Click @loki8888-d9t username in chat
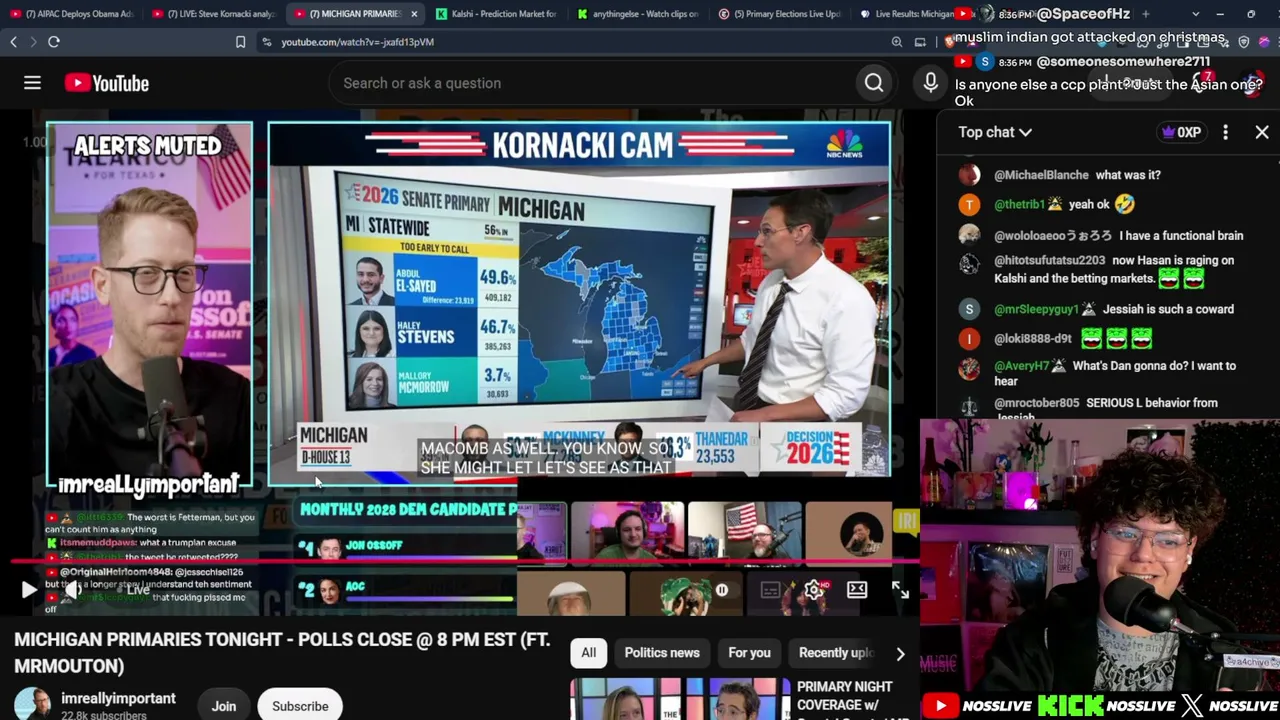Viewport: 1280px width, 720px height. coord(1032,339)
